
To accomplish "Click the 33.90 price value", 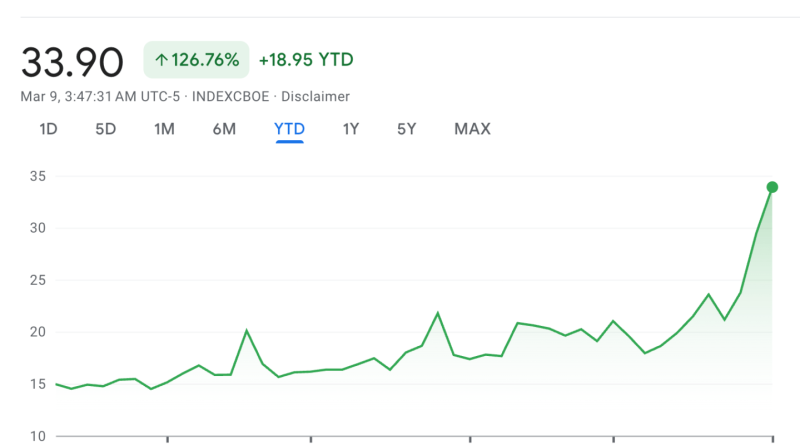I will click(x=72, y=62).
